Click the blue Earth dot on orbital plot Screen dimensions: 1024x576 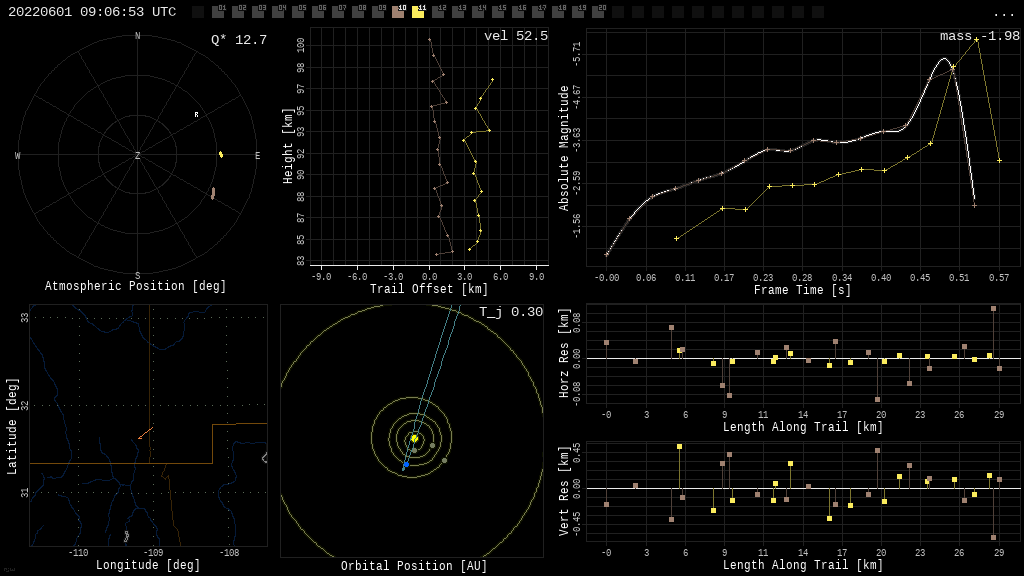(405, 465)
